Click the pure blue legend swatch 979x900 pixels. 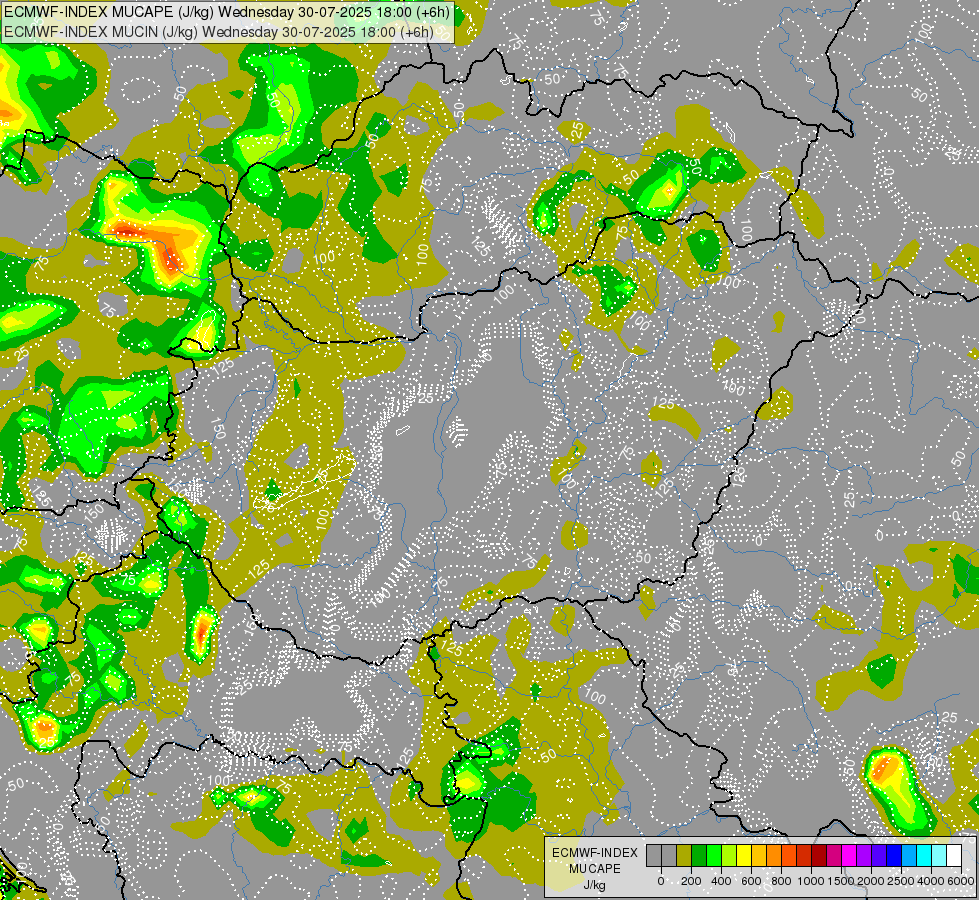pos(895,855)
